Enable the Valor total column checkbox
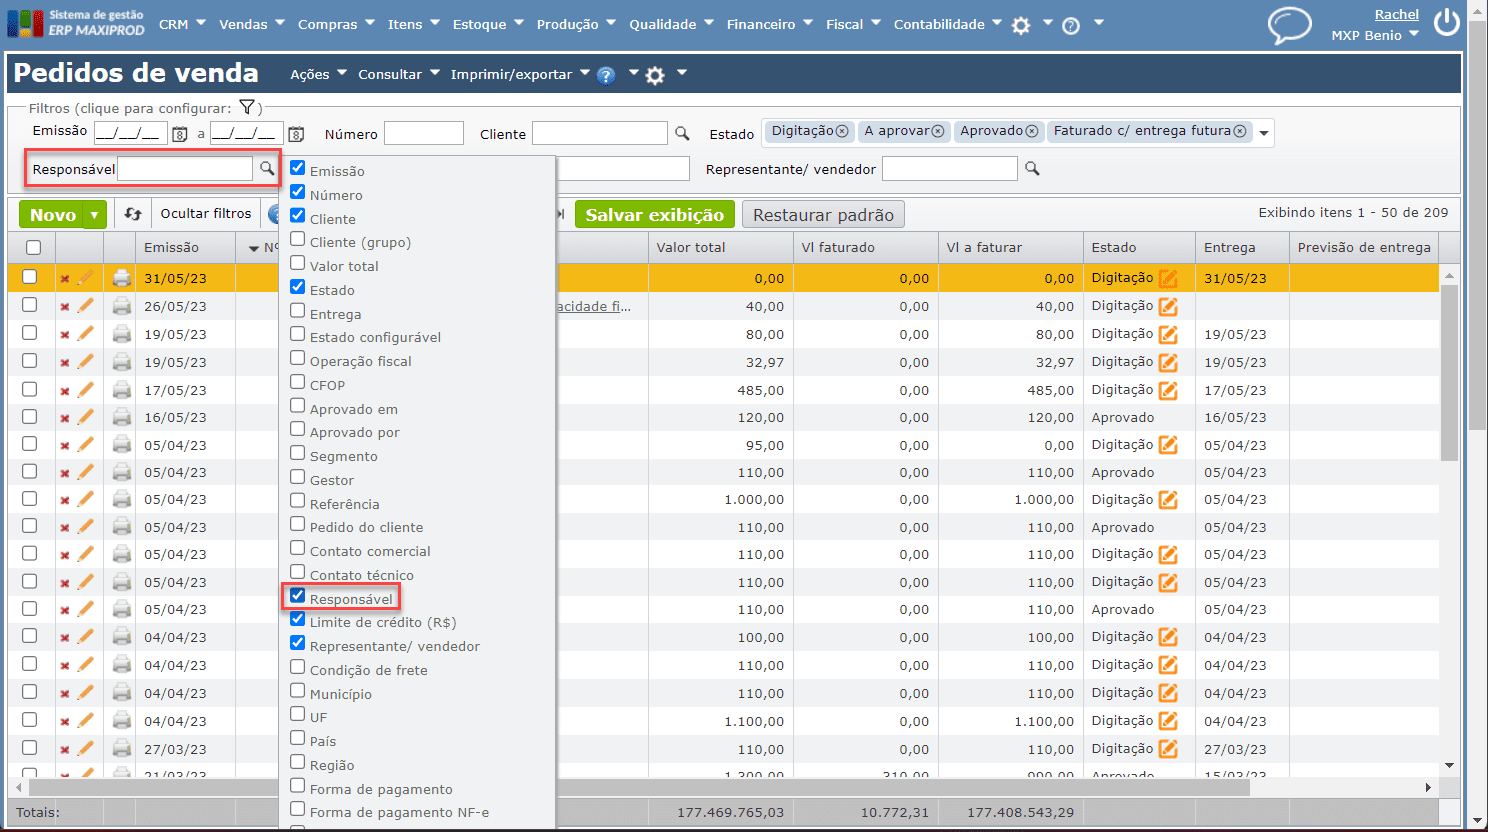Screen dimensions: 1488x832 tap(298, 263)
